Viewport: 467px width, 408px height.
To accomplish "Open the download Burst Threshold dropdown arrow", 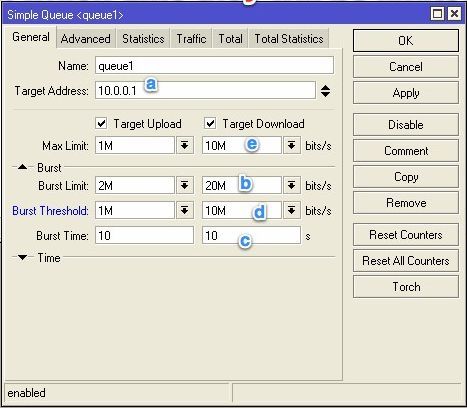I will click(292, 210).
